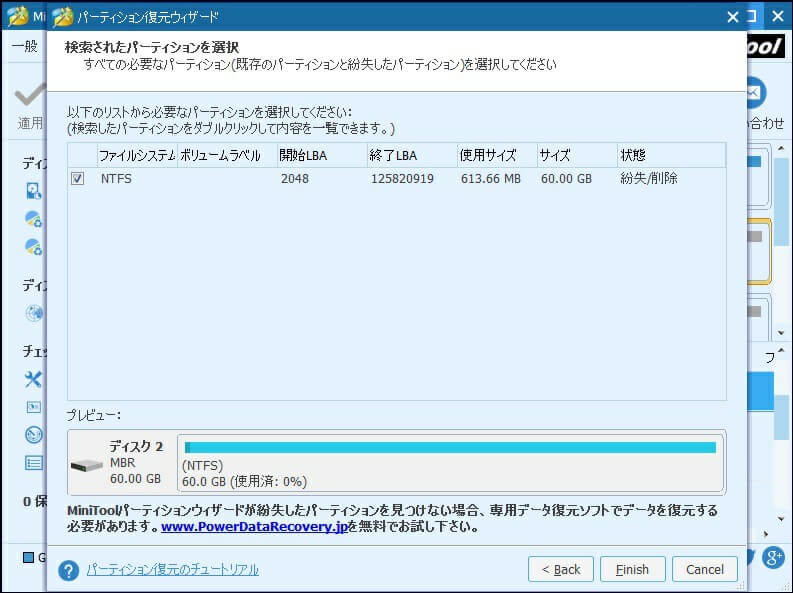Click the globe disk icon in sidebar
The image size is (793, 593).
click(34, 313)
